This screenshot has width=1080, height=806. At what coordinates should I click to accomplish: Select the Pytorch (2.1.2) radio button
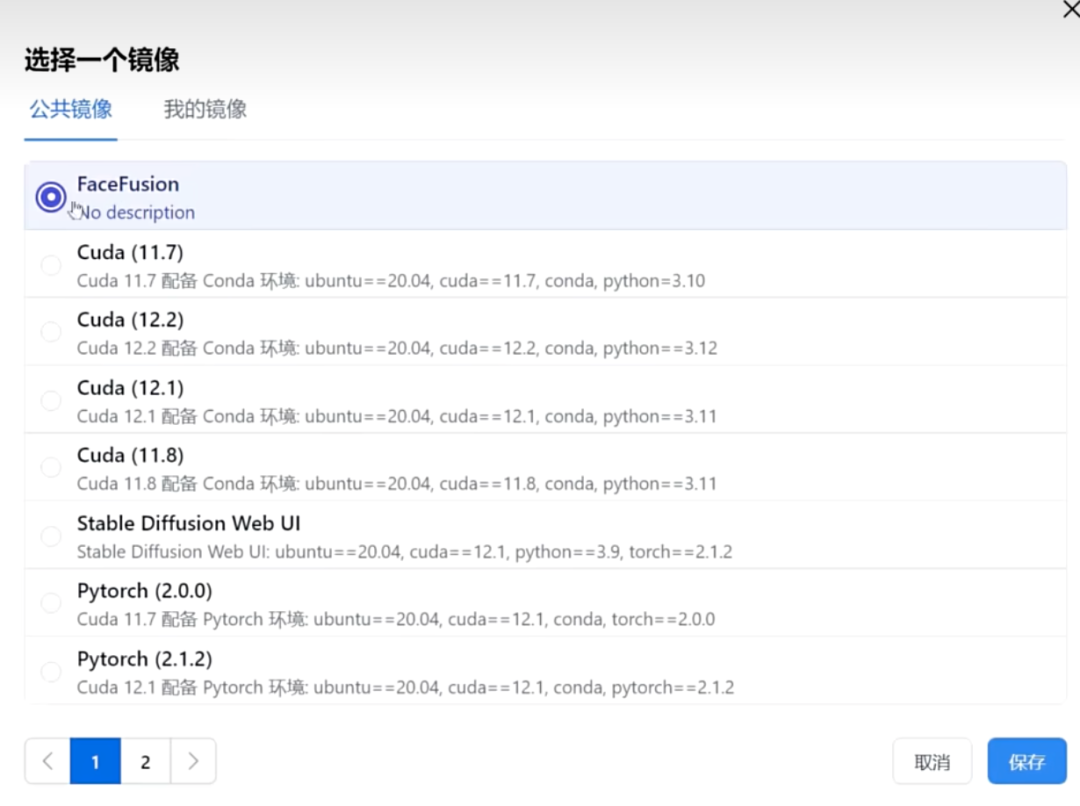pos(51,671)
